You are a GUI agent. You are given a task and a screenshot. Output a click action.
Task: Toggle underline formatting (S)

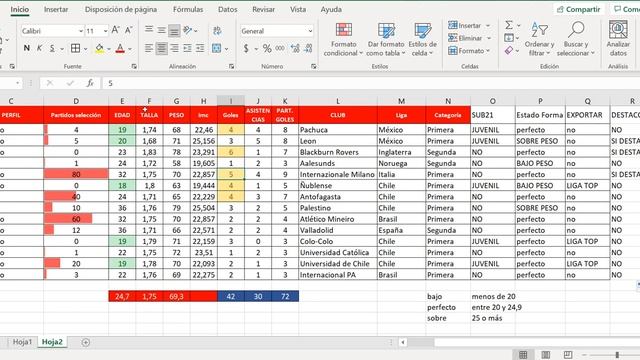pyautogui.click(x=52, y=48)
